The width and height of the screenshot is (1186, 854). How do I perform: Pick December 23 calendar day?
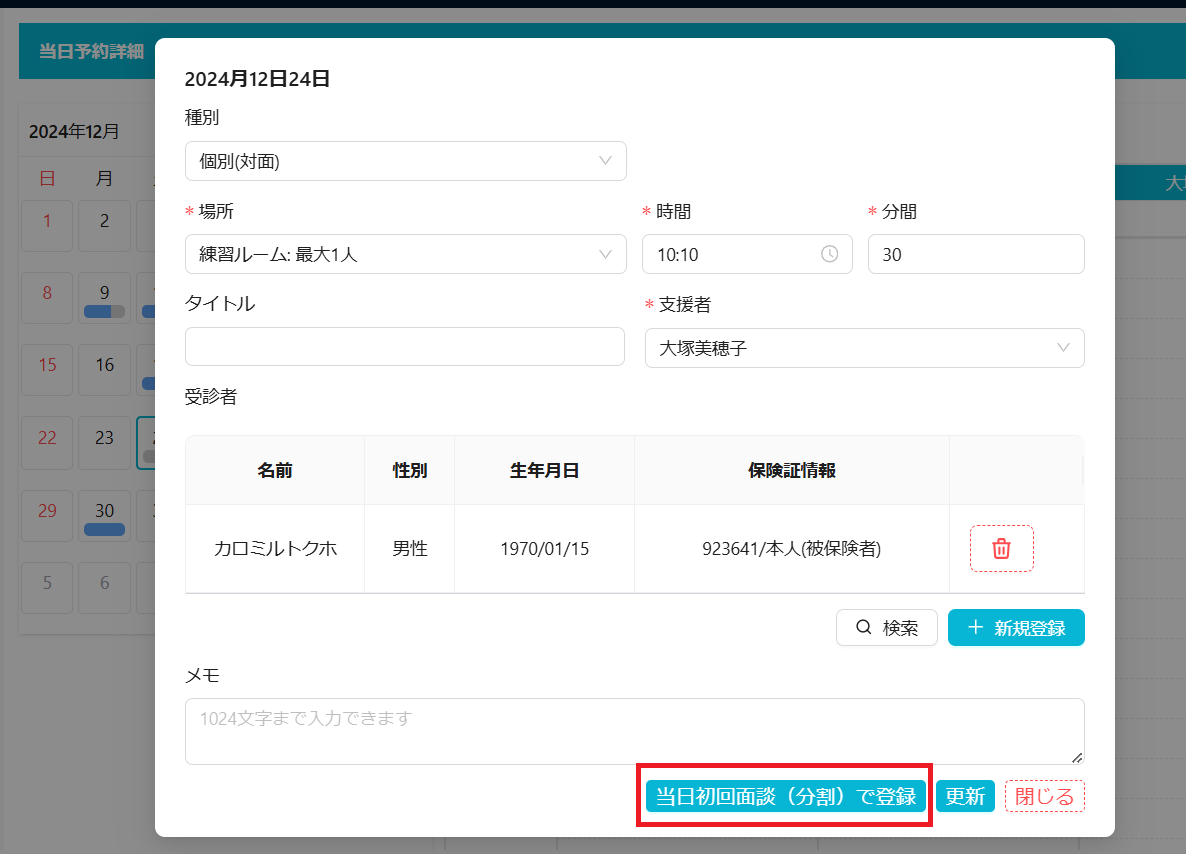pyautogui.click(x=105, y=442)
